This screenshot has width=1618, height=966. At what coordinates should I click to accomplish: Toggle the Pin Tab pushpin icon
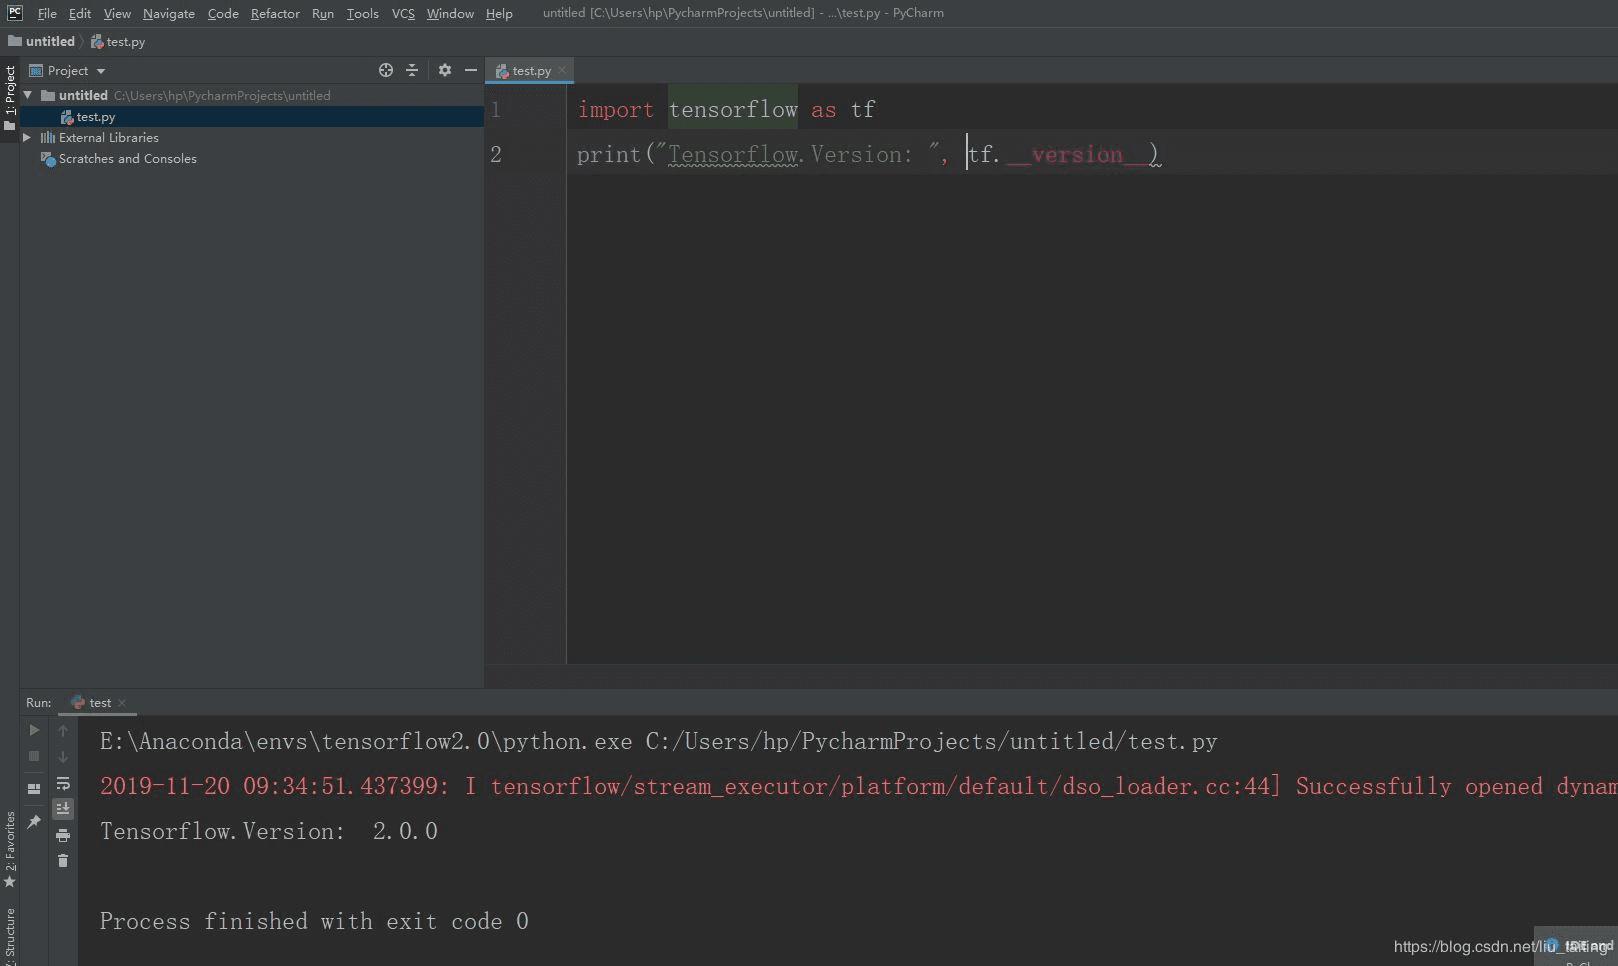click(34, 821)
